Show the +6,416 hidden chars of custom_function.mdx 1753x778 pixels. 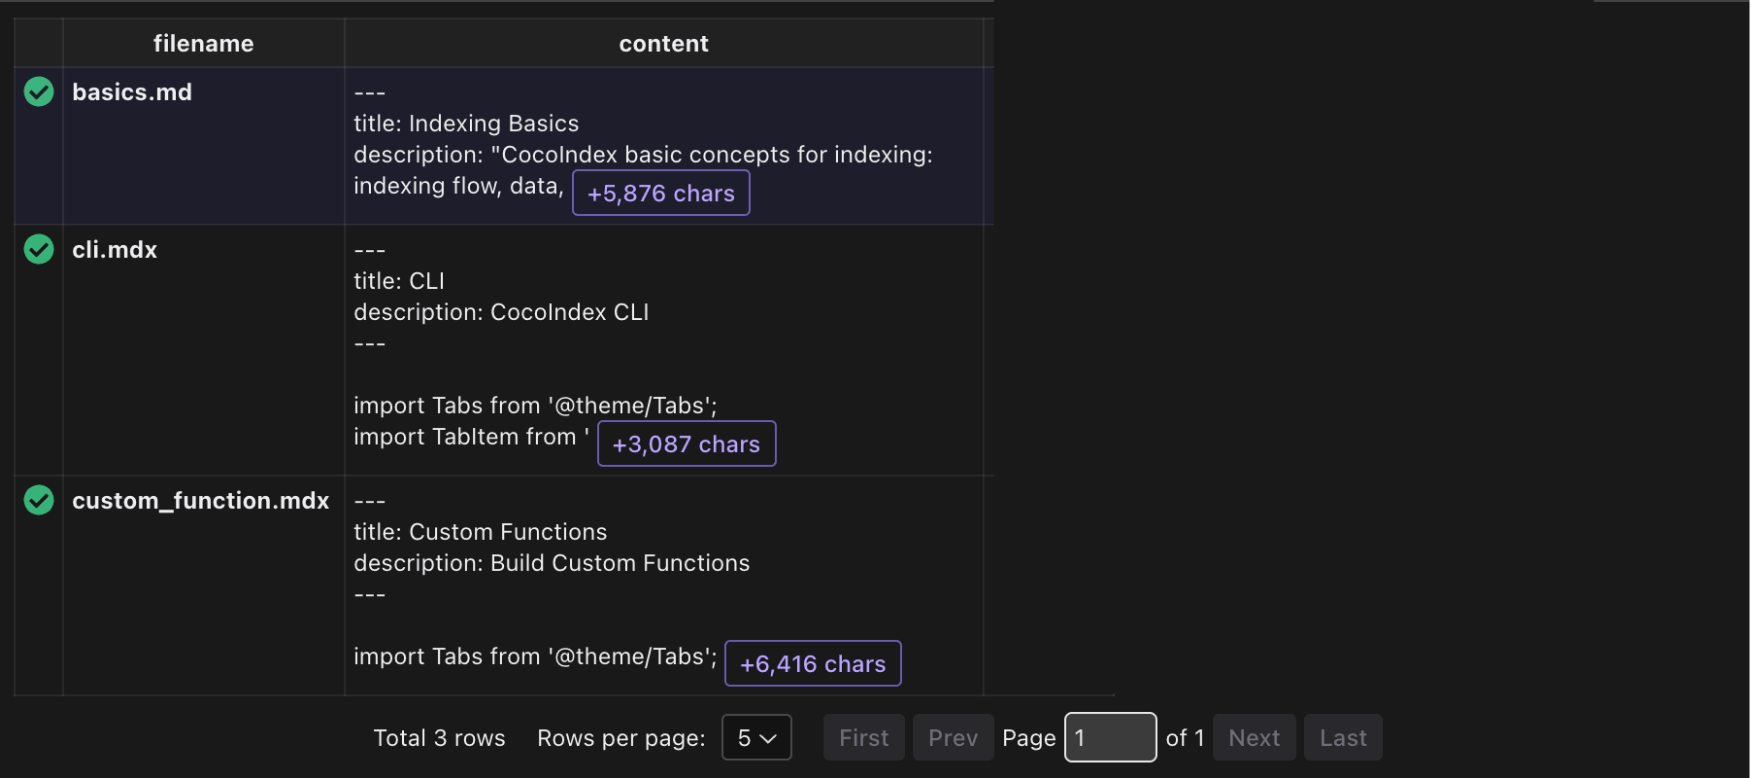point(812,663)
